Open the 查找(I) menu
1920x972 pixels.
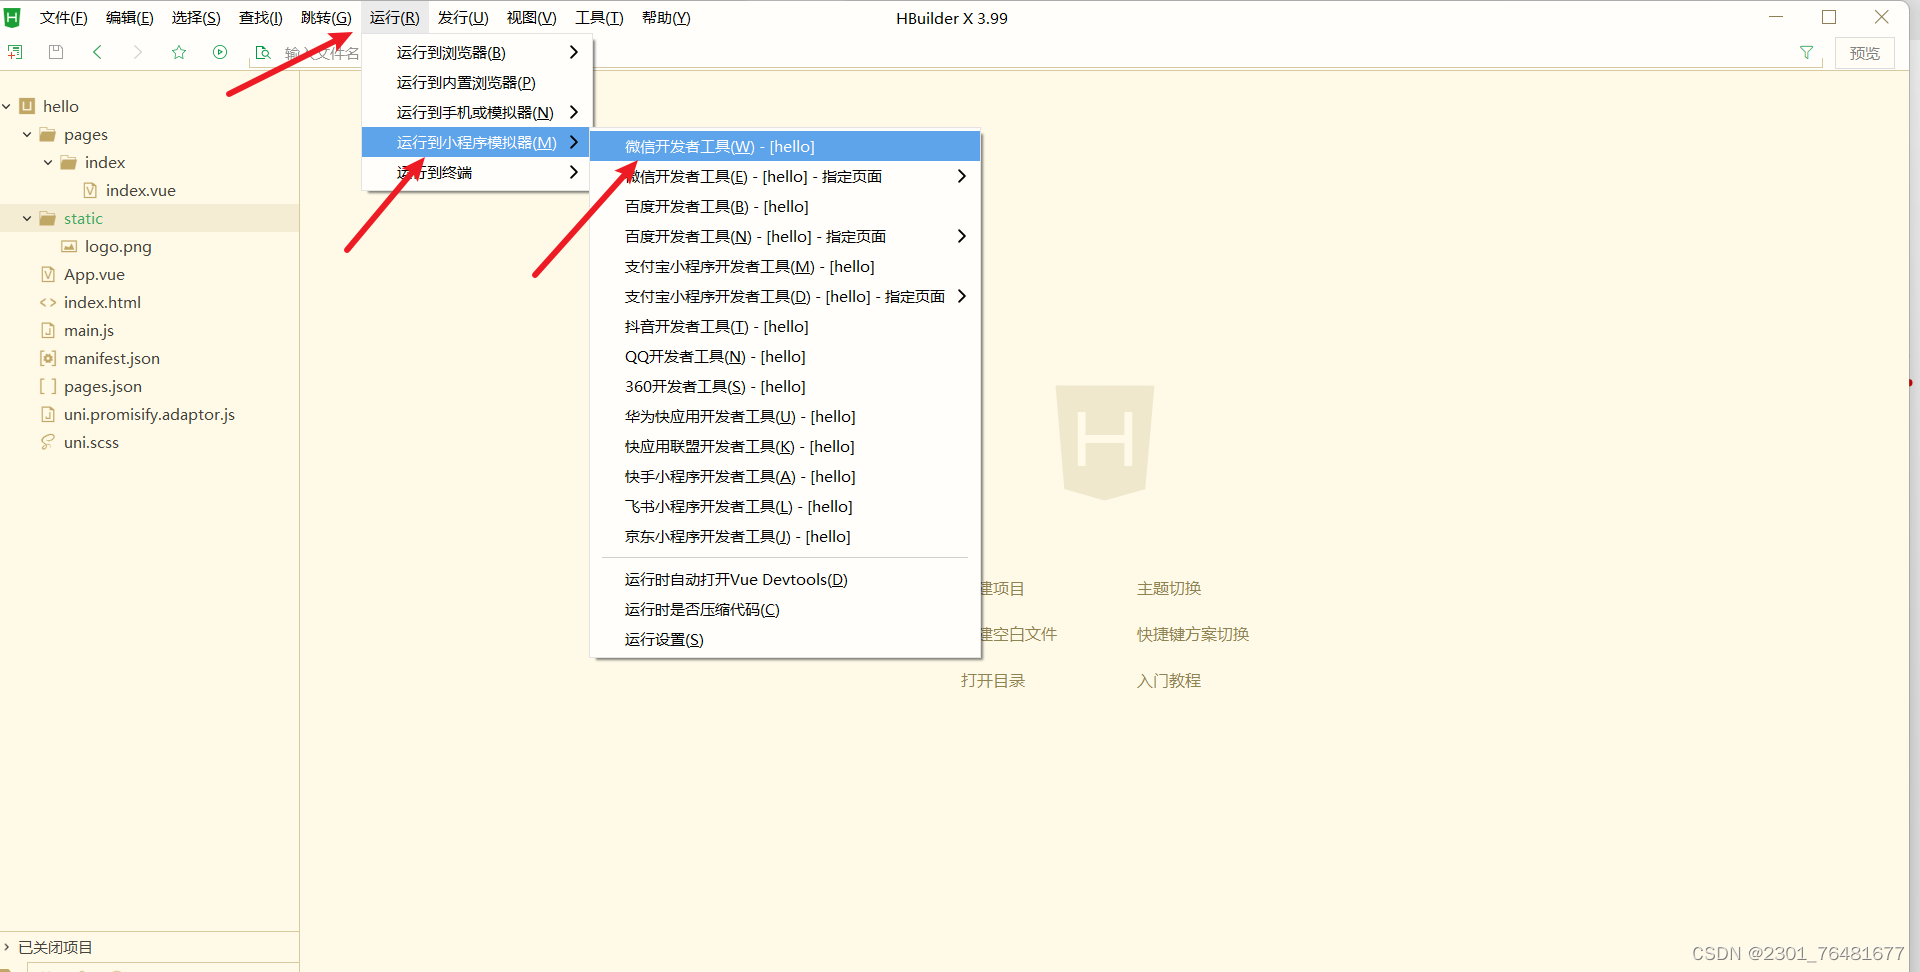(x=261, y=18)
